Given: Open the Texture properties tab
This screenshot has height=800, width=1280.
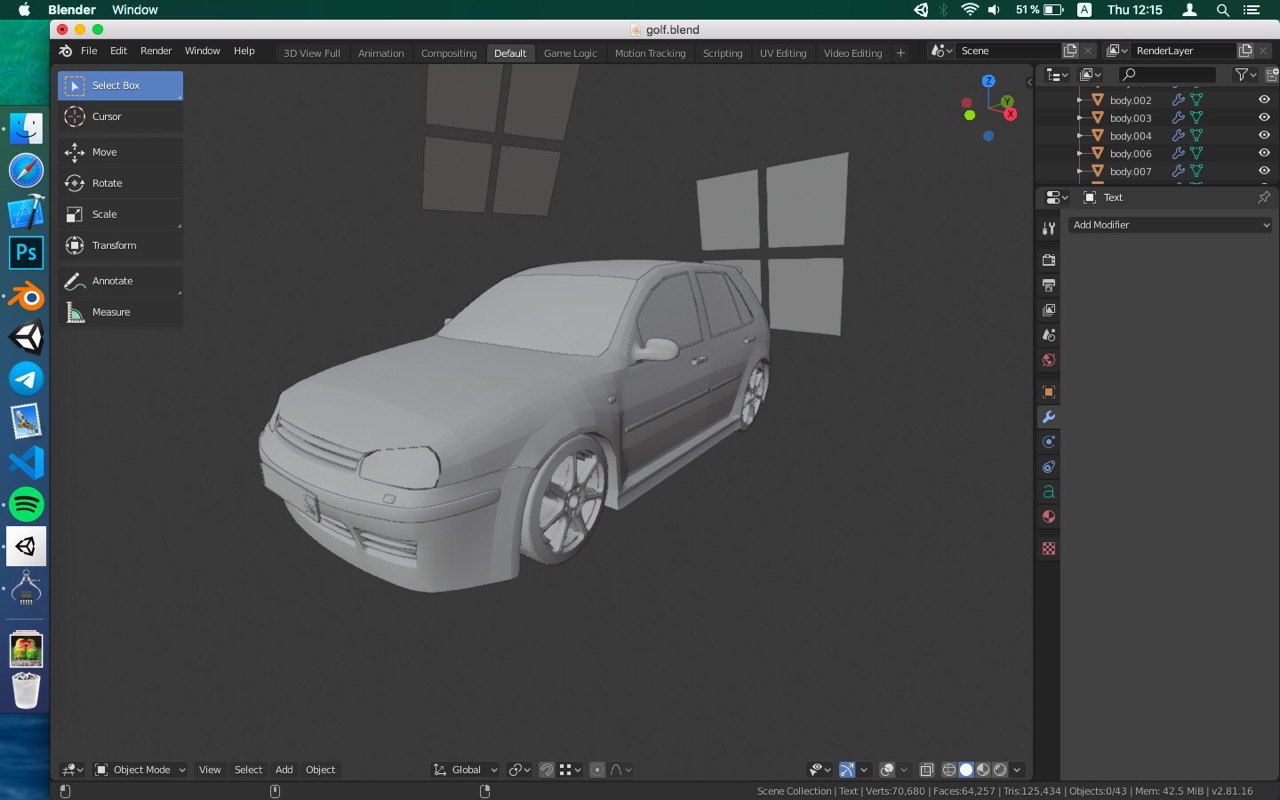Looking at the screenshot, I should 1048,548.
